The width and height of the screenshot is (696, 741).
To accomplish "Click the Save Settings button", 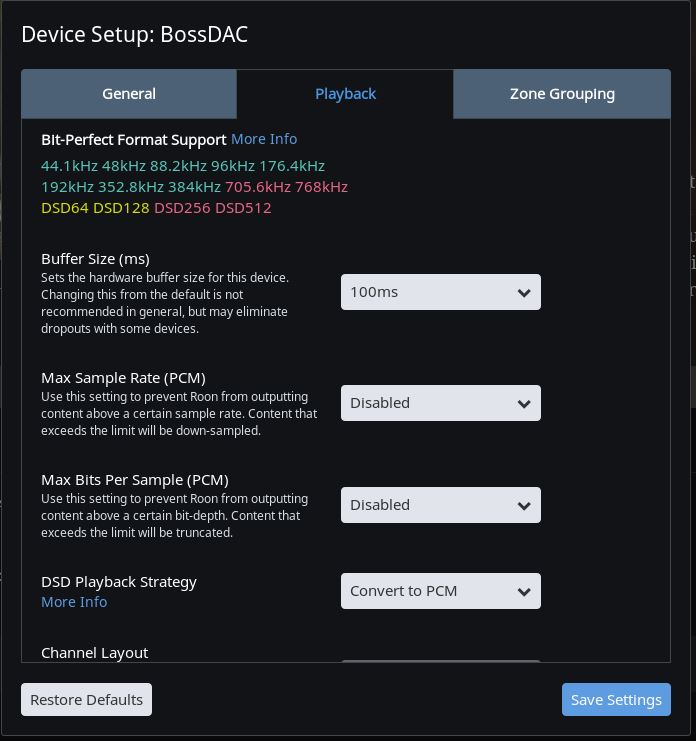I will pos(616,700).
